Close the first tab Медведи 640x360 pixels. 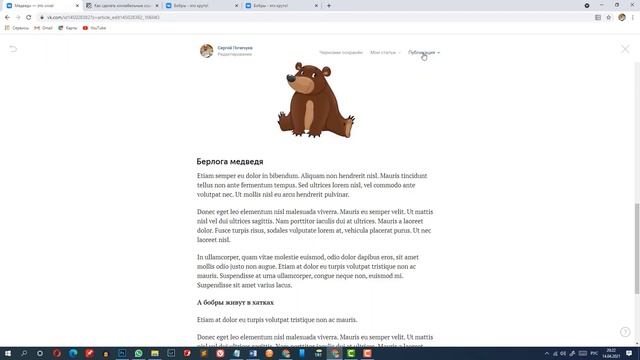(77, 6)
